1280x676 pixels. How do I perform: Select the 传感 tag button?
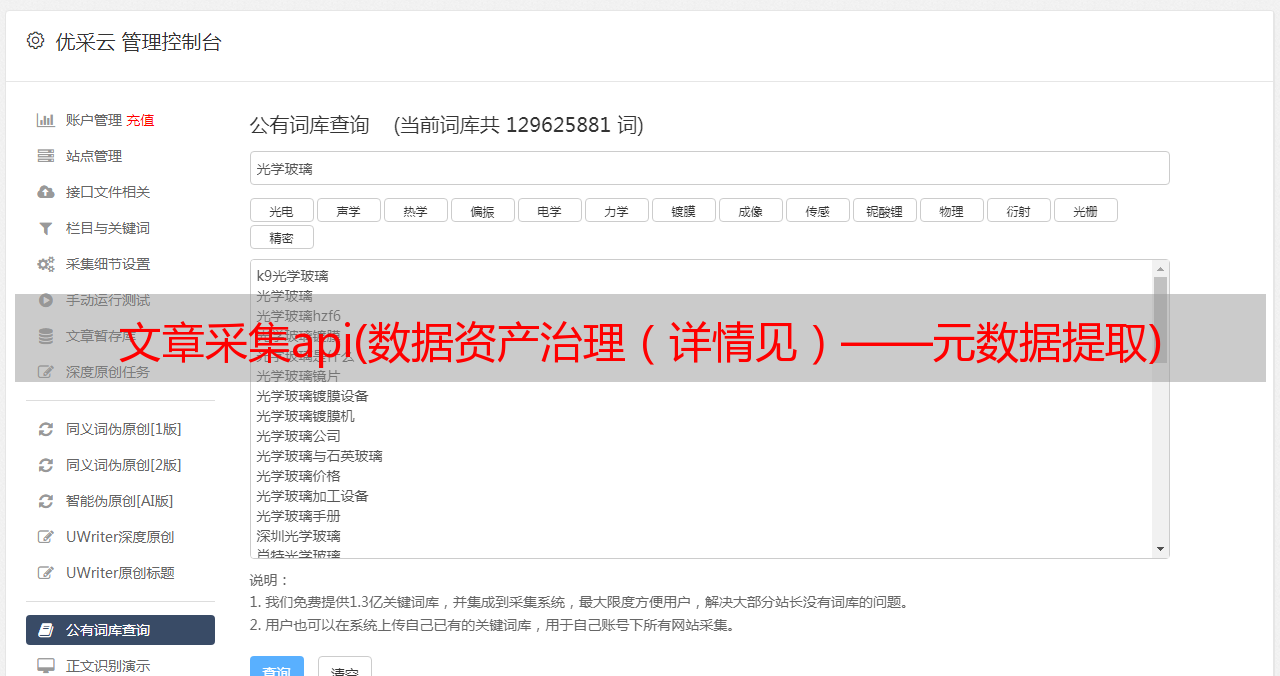pos(817,210)
